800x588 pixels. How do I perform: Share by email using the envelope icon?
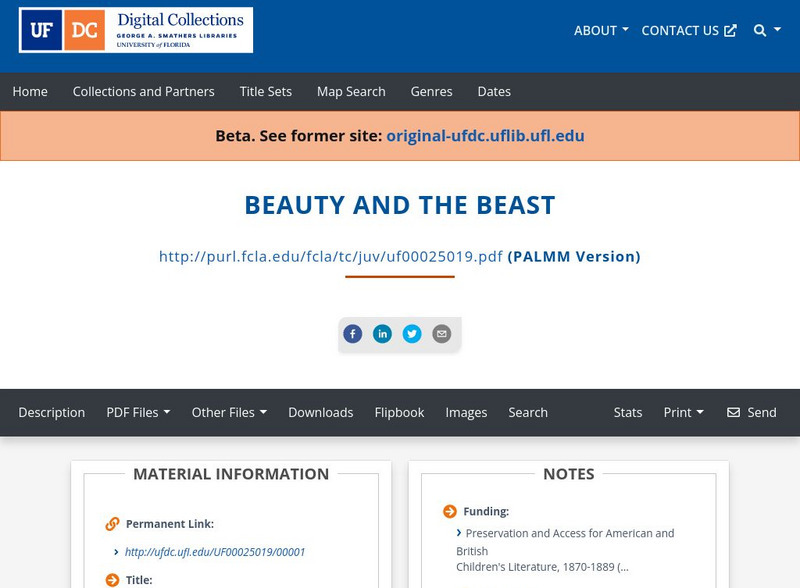(442, 333)
